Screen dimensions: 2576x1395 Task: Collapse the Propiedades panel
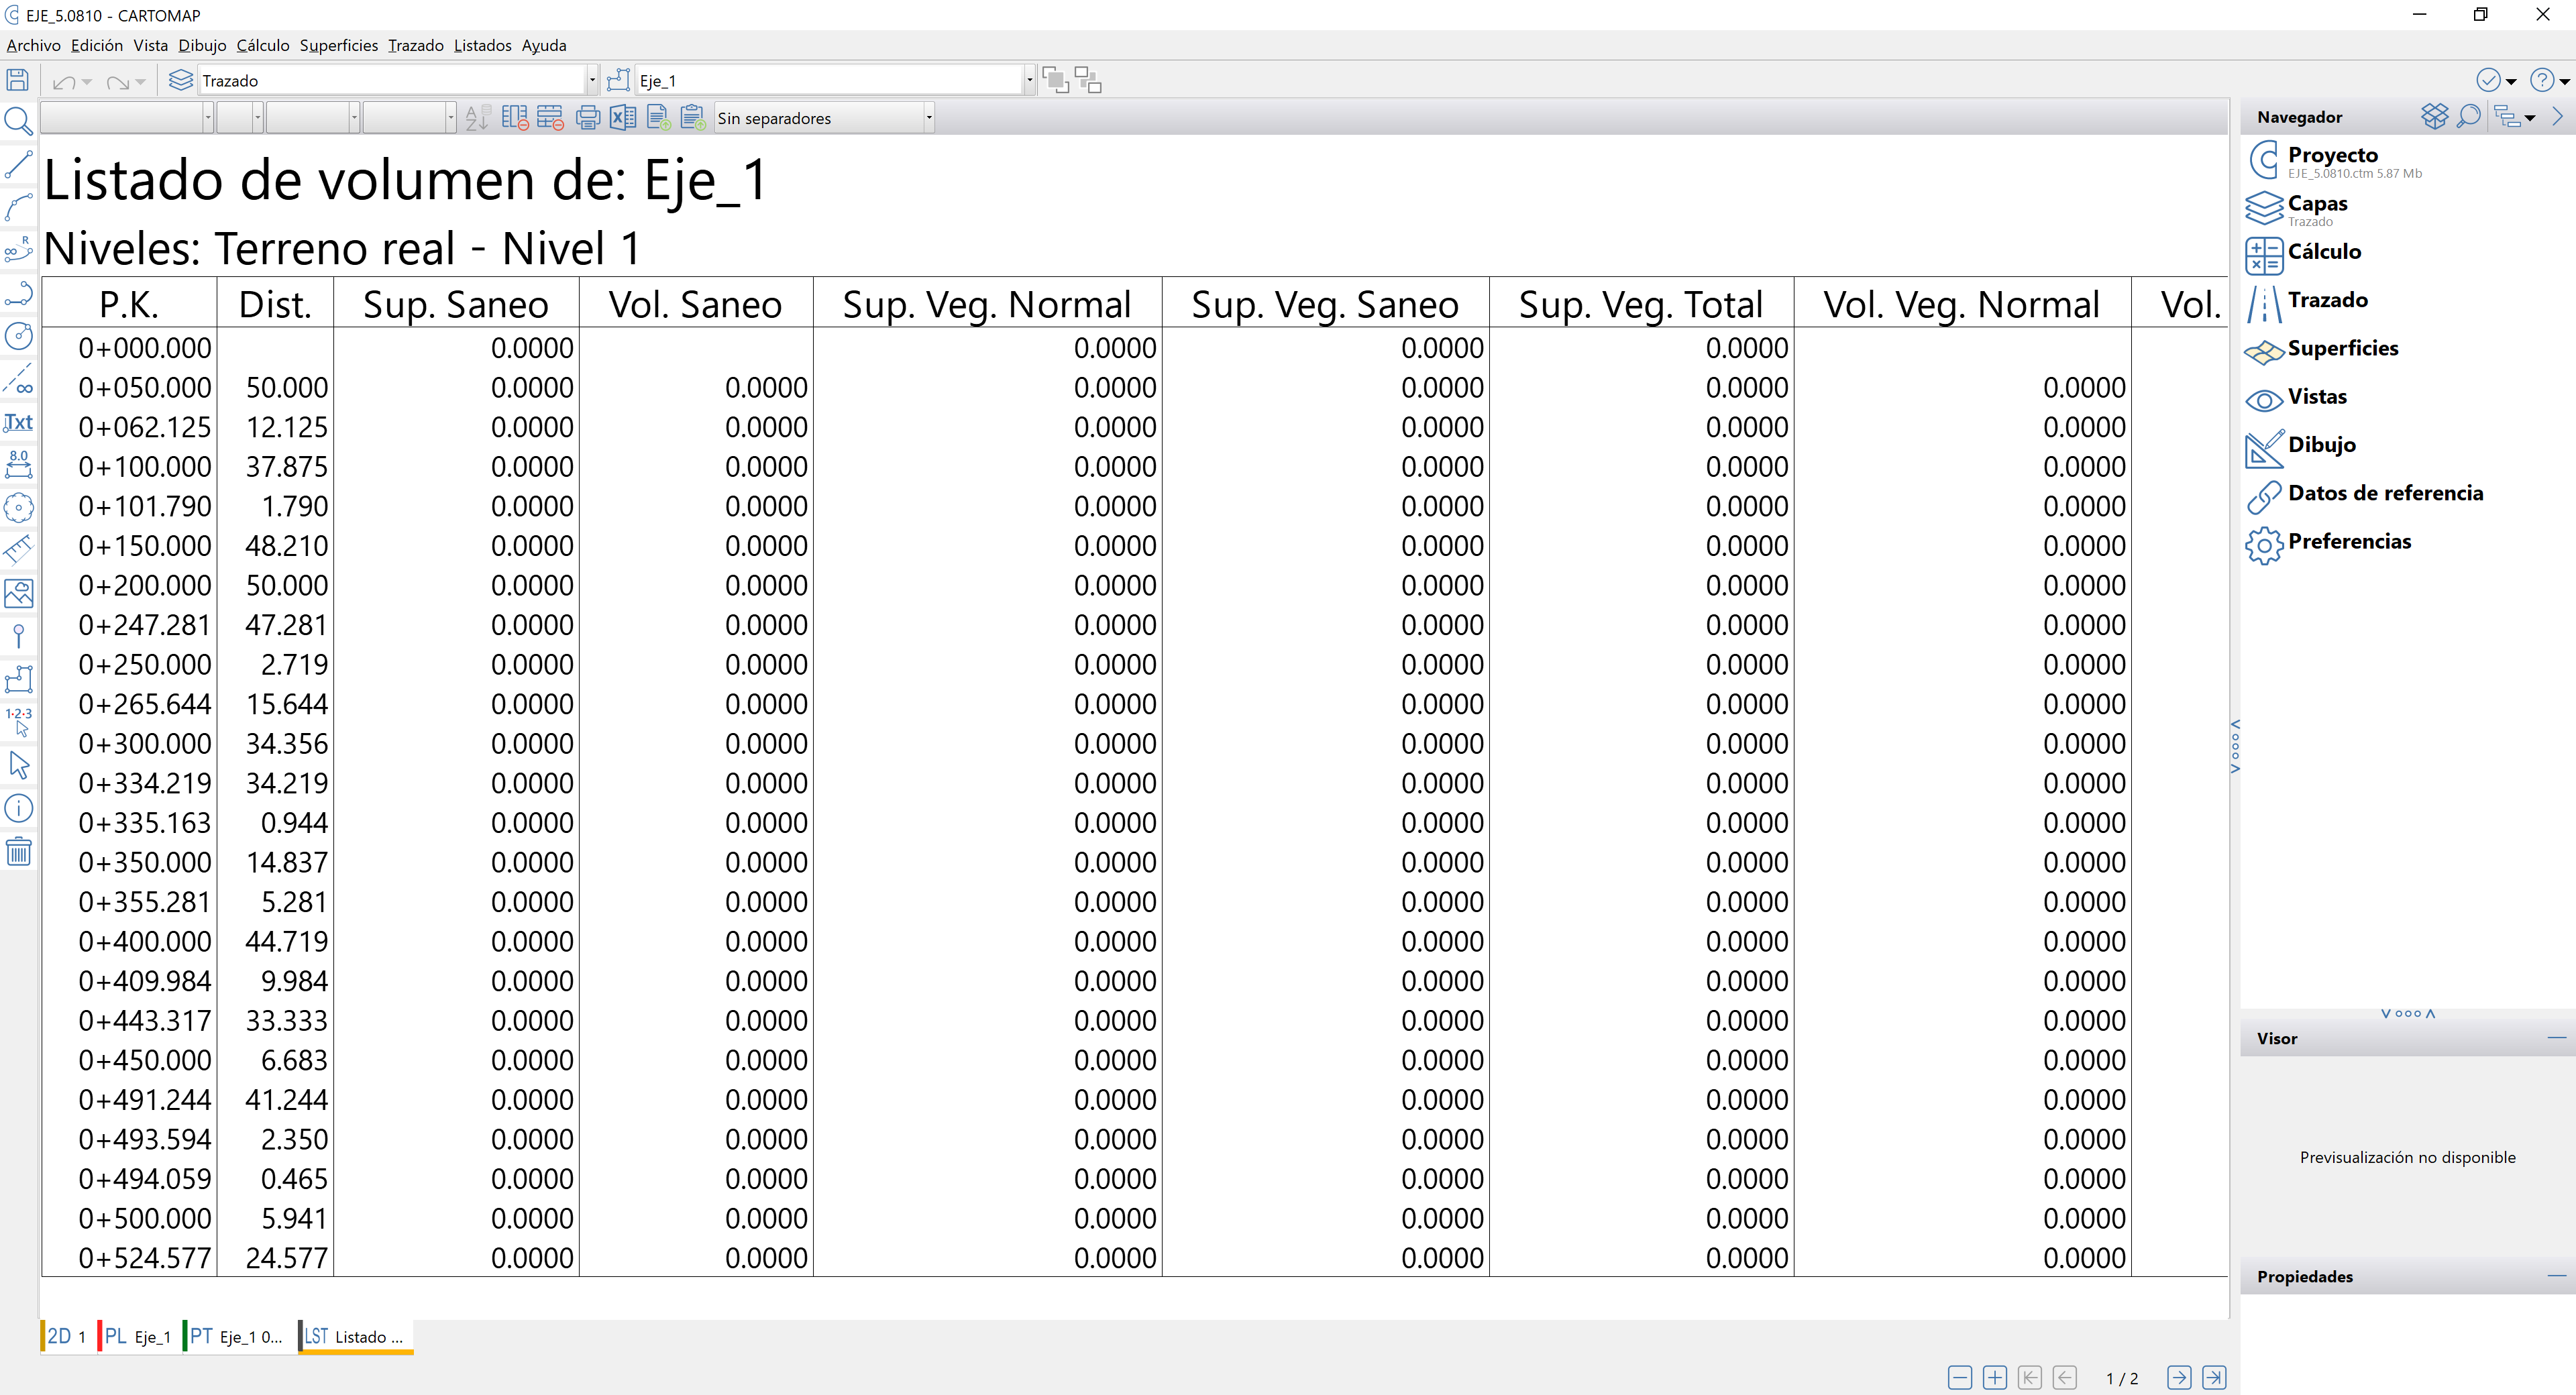2557,1276
